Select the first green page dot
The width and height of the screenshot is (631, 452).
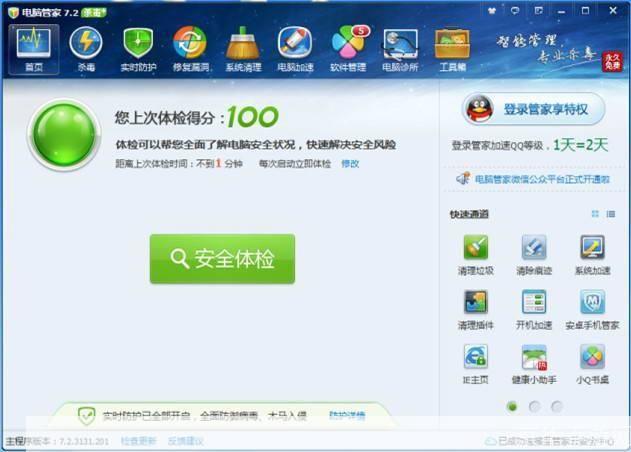(512, 407)
